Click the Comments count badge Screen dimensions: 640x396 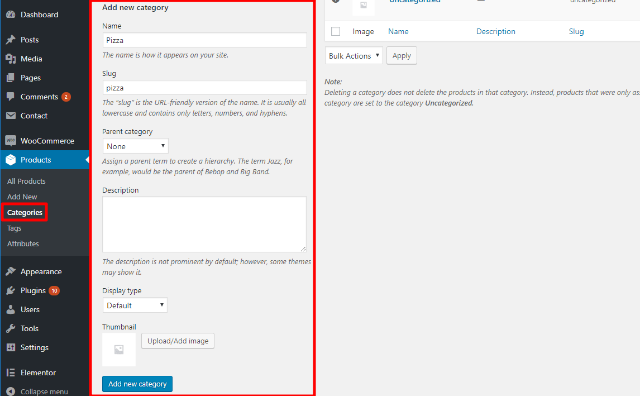[x=66, y=97]
